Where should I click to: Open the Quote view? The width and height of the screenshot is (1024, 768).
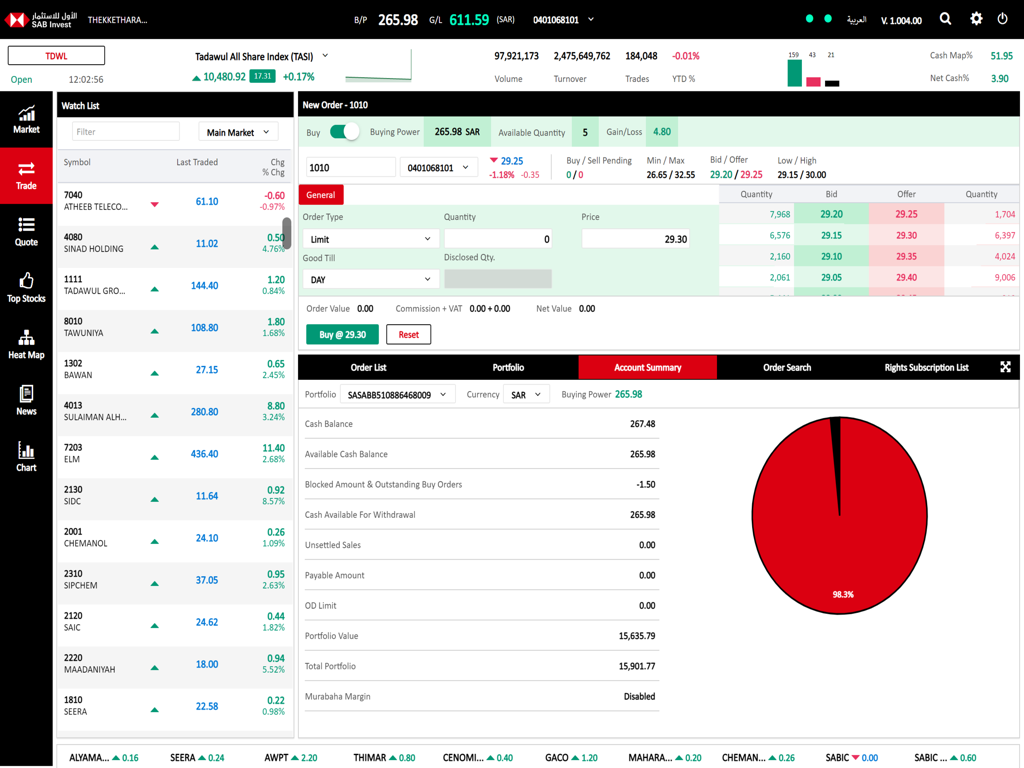click(25, 231)
